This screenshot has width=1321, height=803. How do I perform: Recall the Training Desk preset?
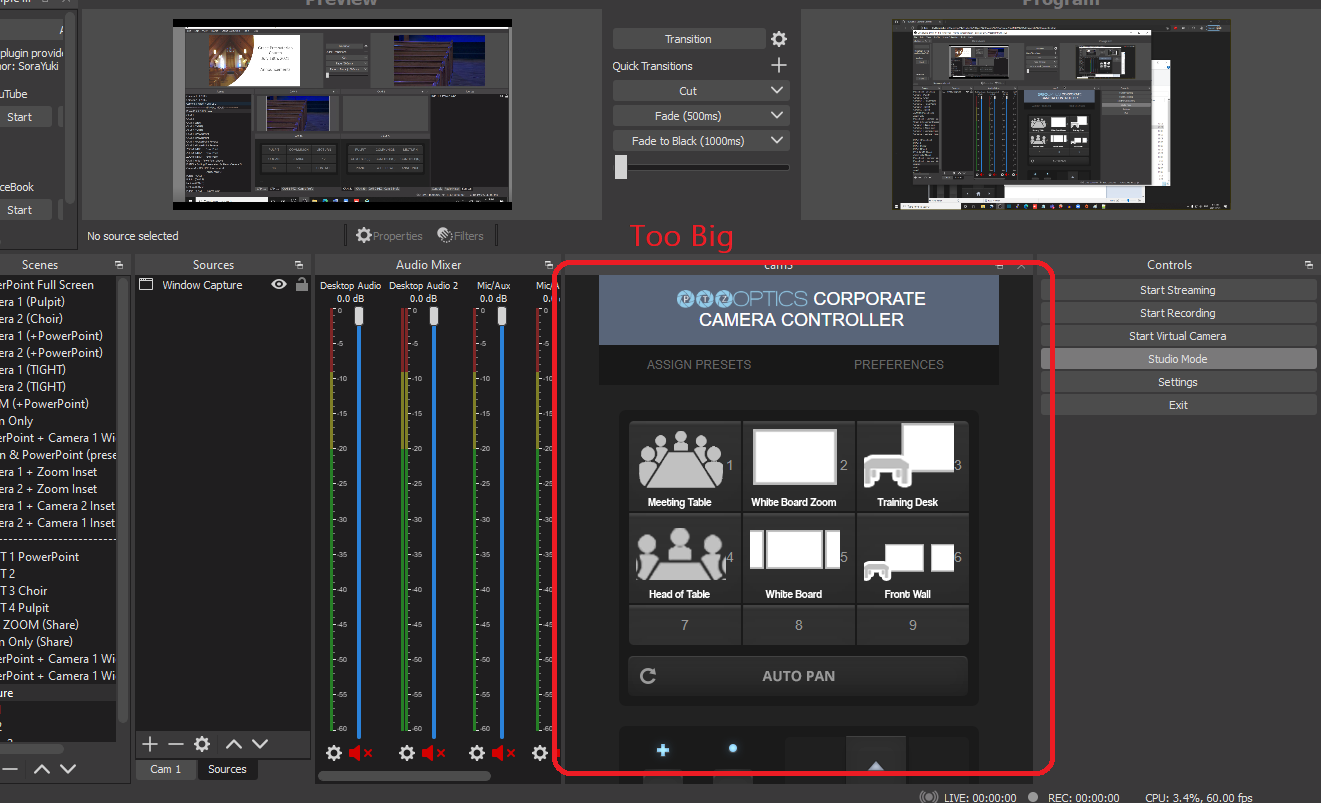[913, 466]
